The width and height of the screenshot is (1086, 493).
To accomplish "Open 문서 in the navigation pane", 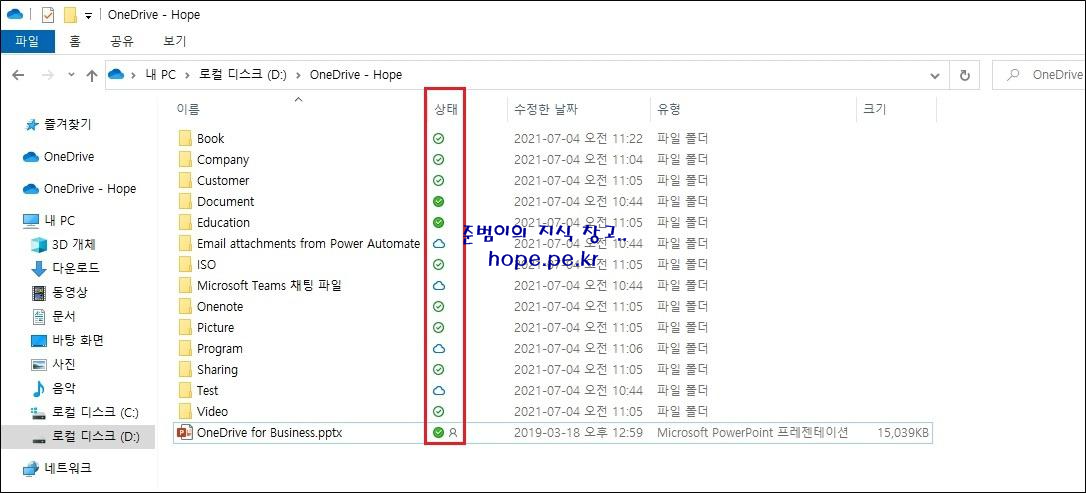I will 64,316.
